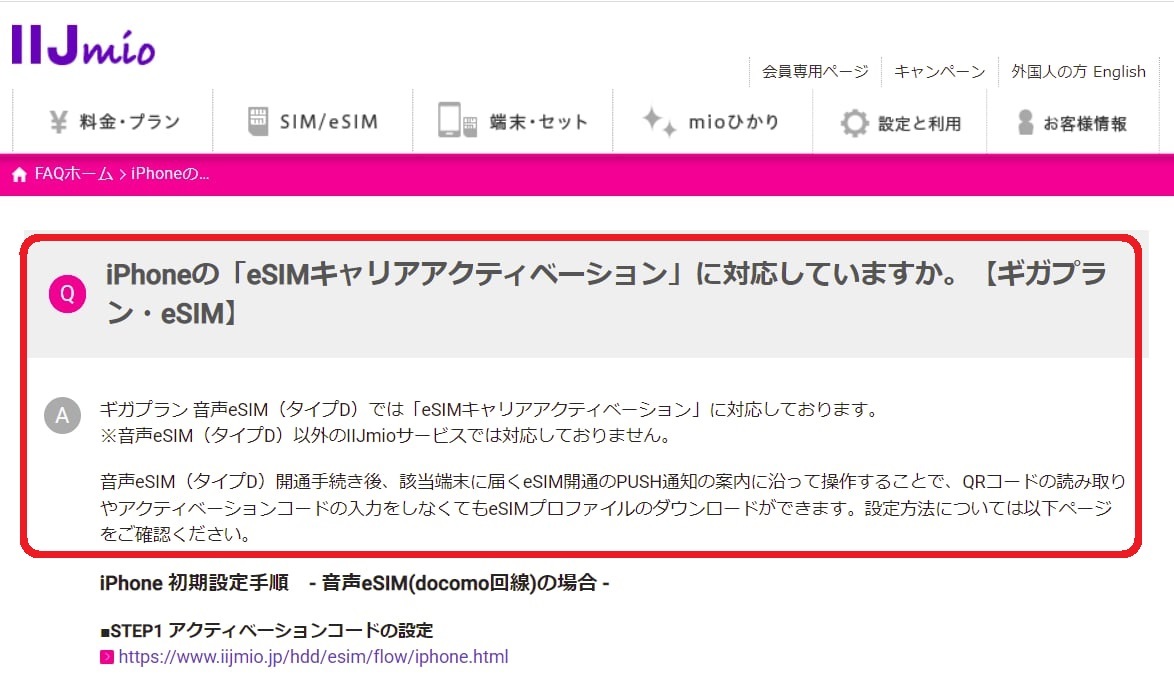Click the gear icon for 設定と利用
Viewport: 1174px width, 690px height.
[x=854, y=123]
